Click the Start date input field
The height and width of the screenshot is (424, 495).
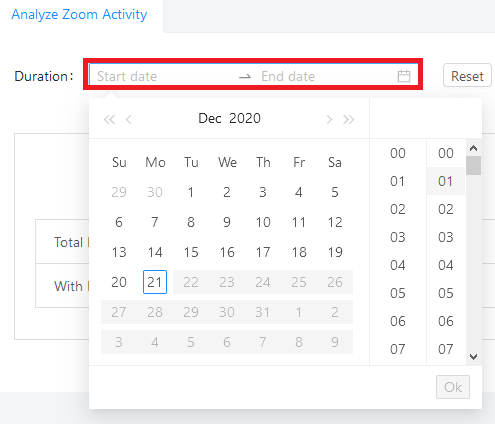click(x=163, y=76)
